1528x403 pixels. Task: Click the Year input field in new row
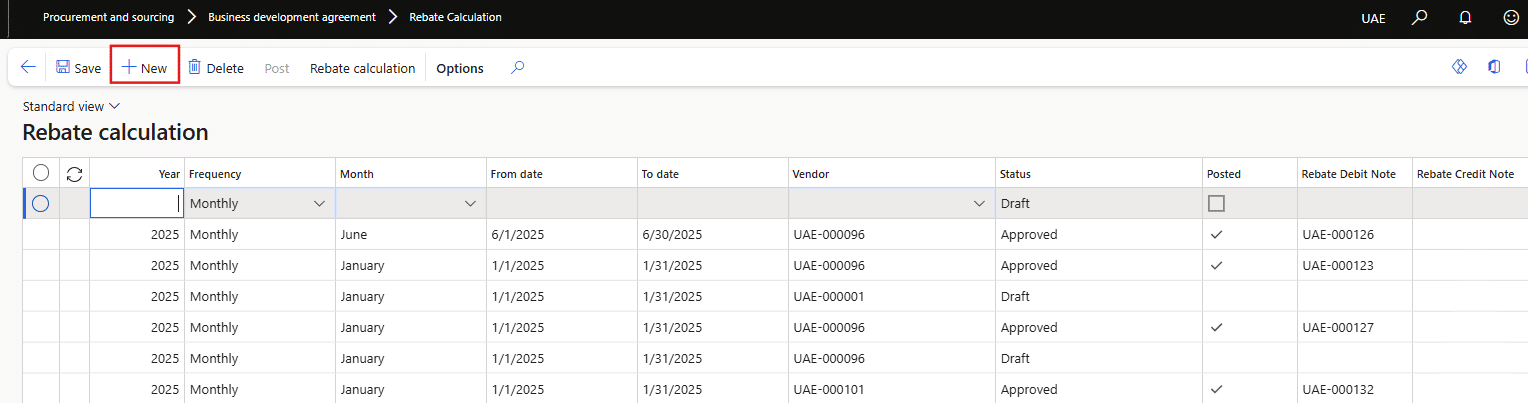pyautogui.click(x=136, y=203)
